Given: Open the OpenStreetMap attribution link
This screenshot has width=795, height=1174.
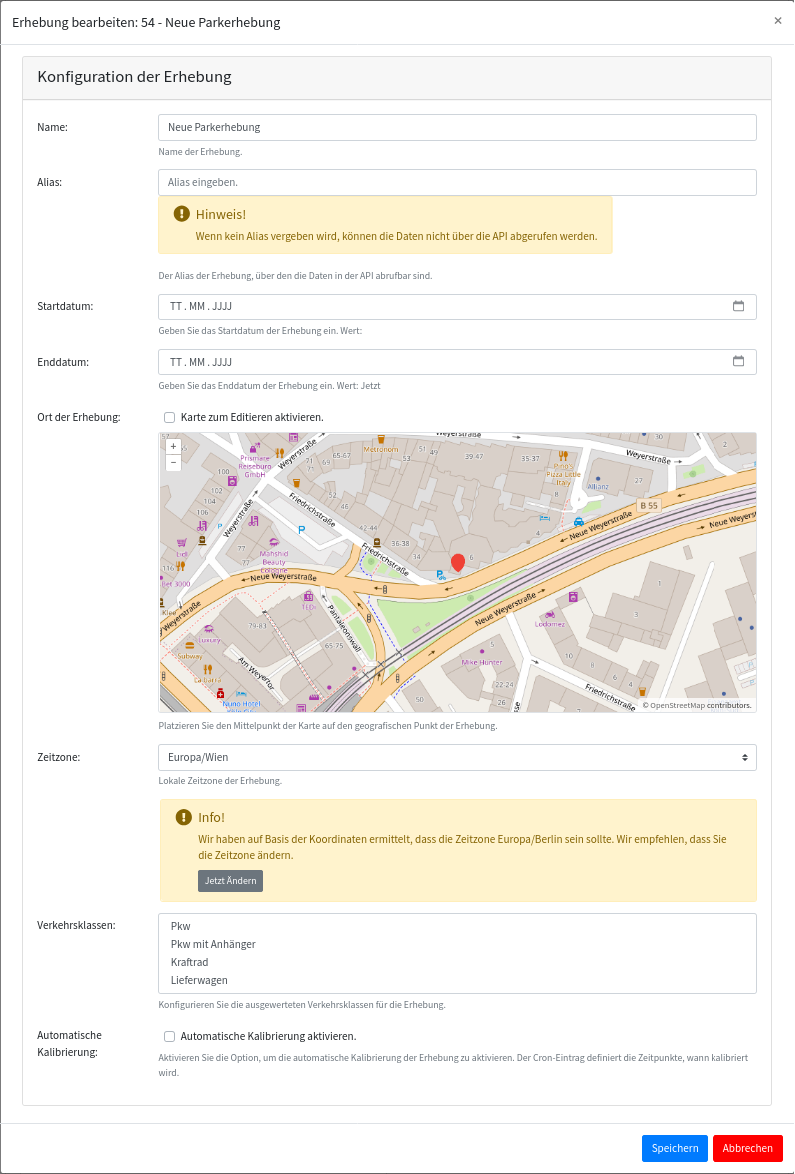Looking at the screenshot, I should point(677,705).
